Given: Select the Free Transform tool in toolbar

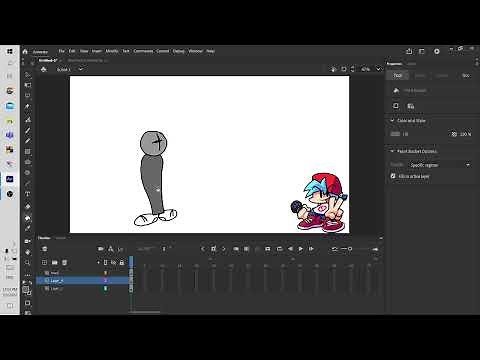Looking at the screenshot, I should [28, 85].
